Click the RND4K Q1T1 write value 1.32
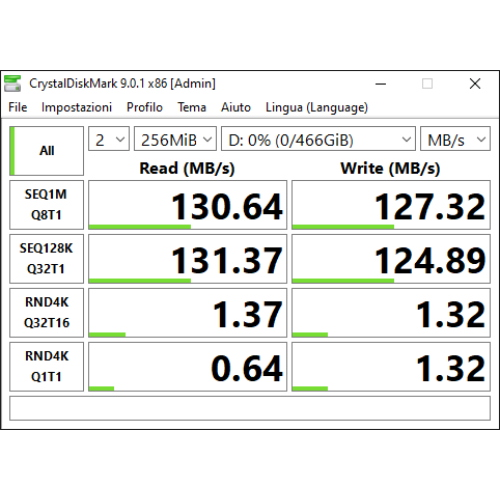The image size is (500, 500). pos(391,367)
